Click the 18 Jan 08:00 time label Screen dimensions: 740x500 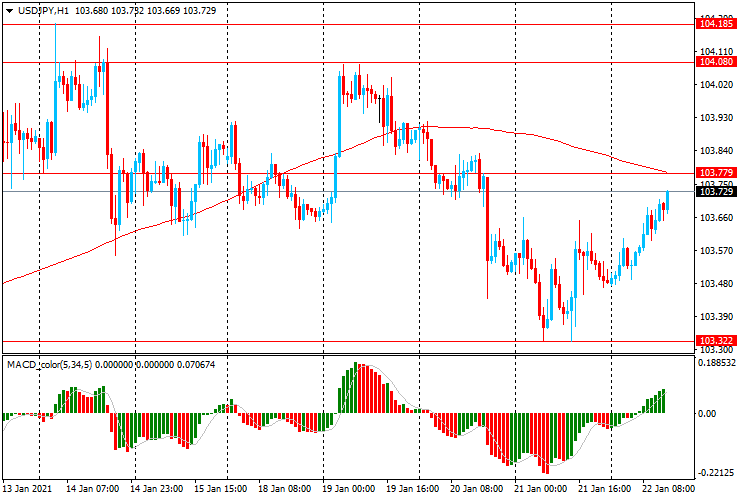[x=285, y=488]
